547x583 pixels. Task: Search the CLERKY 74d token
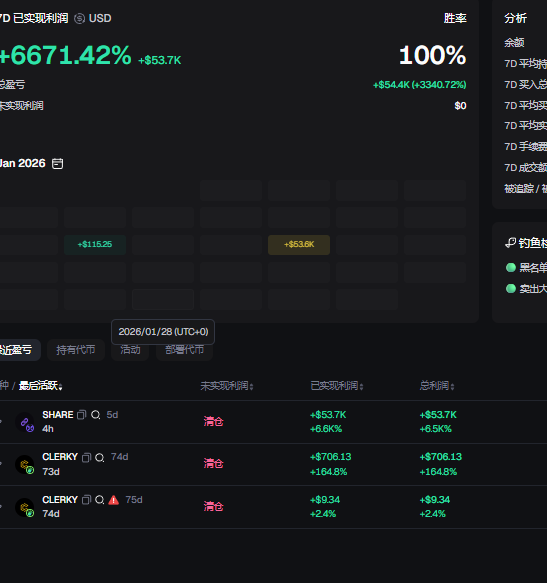coord(99,457)
